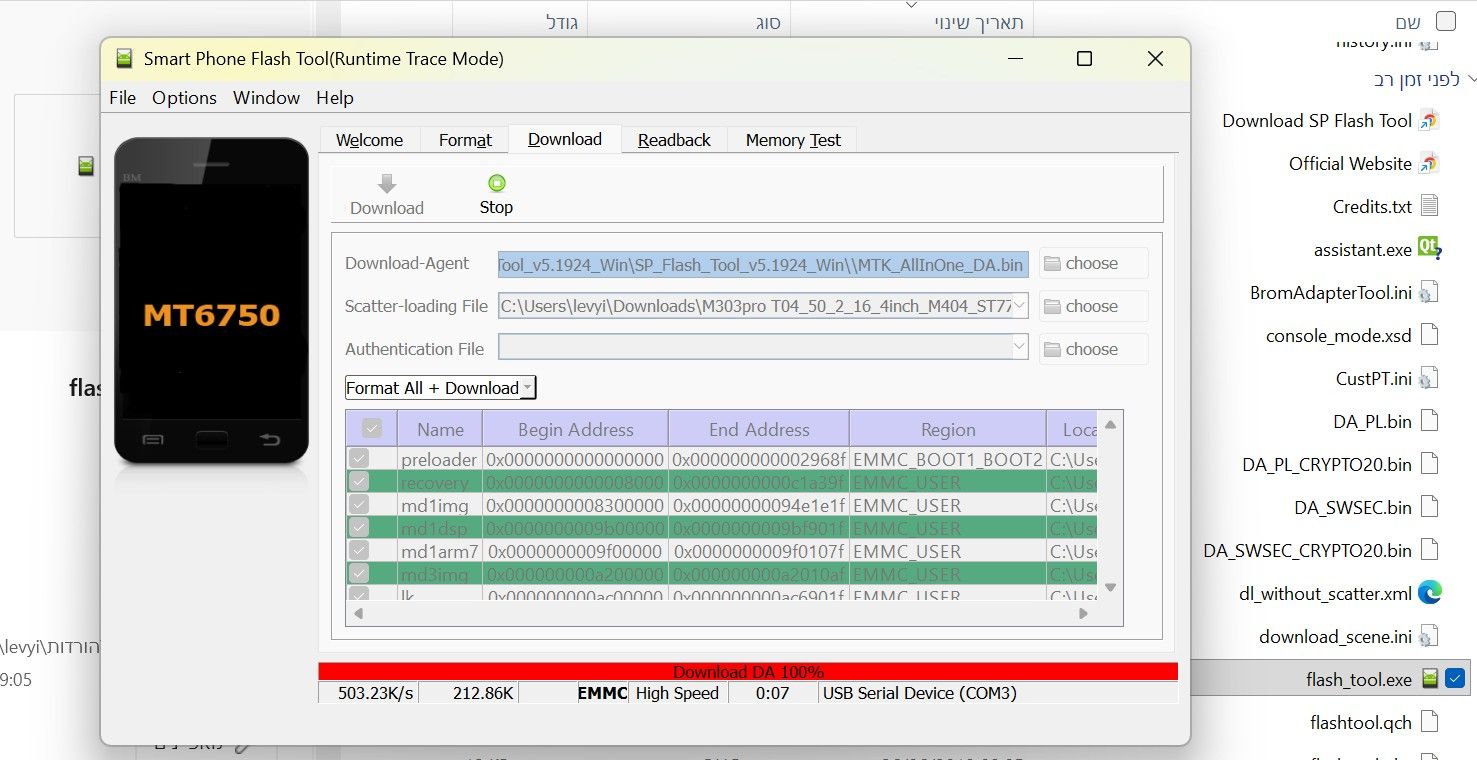Screen dimensions: 1477x760
Task: Open the Window menu
Action: 266,97
